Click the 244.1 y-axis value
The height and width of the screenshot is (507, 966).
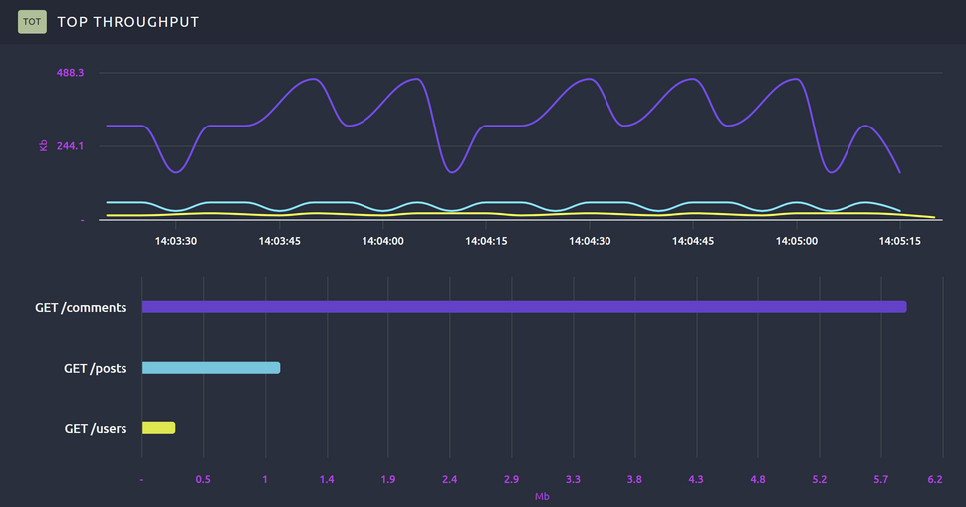(69, 146)
